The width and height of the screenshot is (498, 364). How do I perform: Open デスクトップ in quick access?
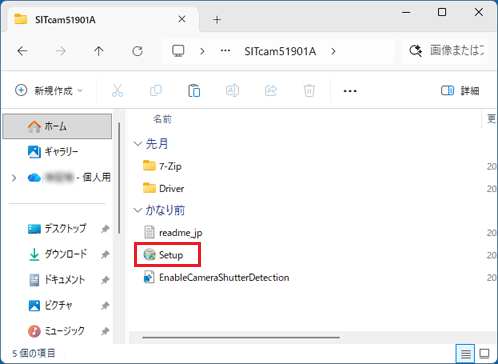click(x=57, y=229)
